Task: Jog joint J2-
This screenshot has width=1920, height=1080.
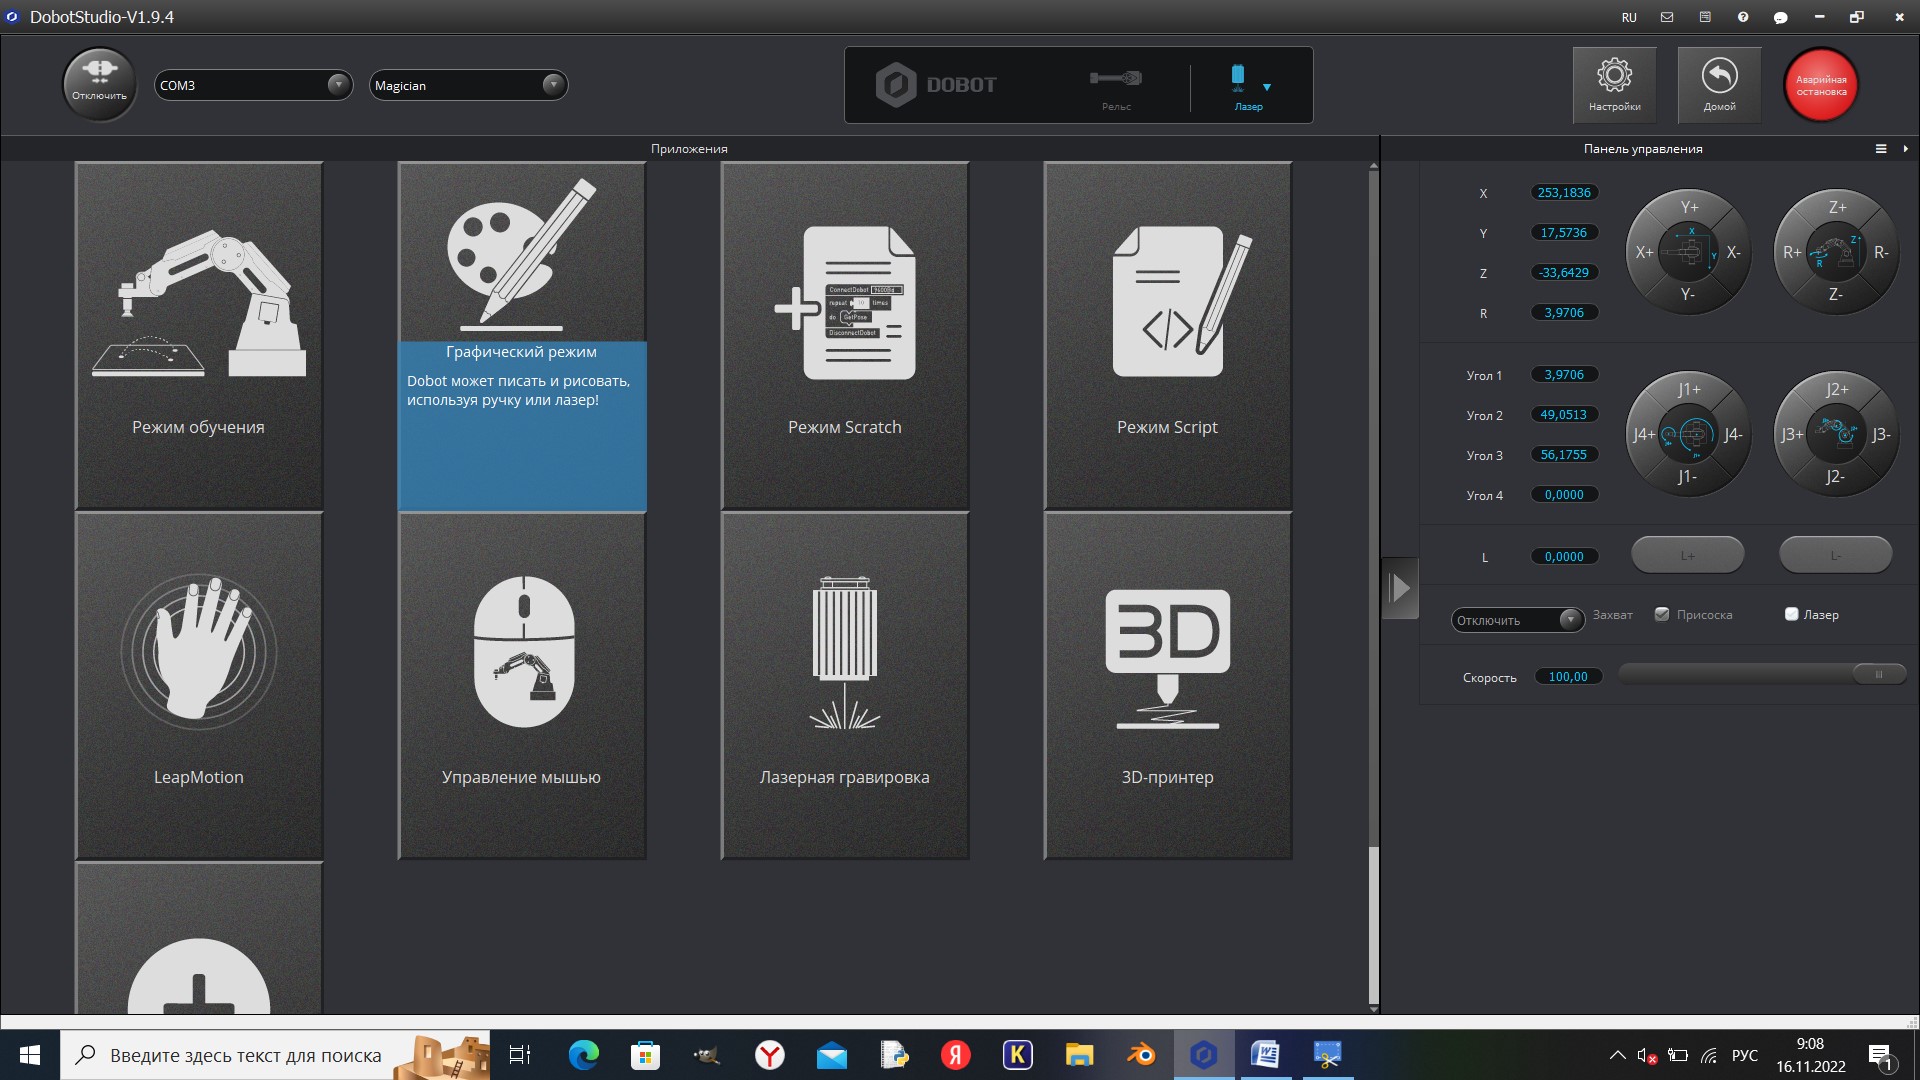Action: [1836, 476]
